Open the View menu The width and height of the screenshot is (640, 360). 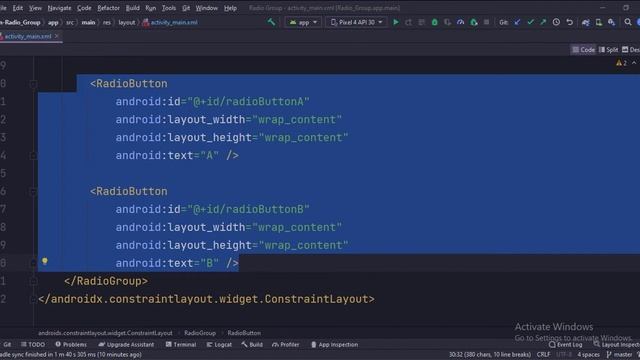point(35,8)
